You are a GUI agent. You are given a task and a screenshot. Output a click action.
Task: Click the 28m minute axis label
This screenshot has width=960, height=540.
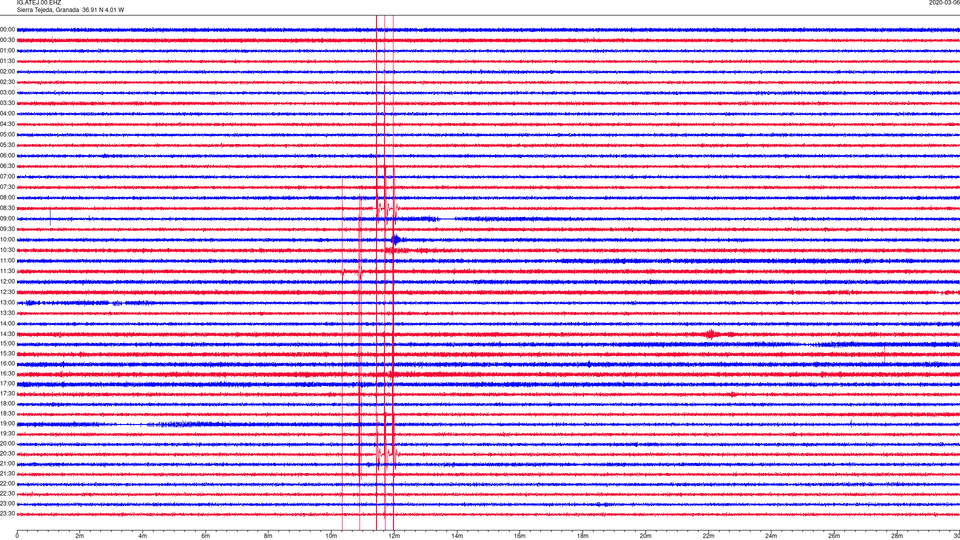897,536
